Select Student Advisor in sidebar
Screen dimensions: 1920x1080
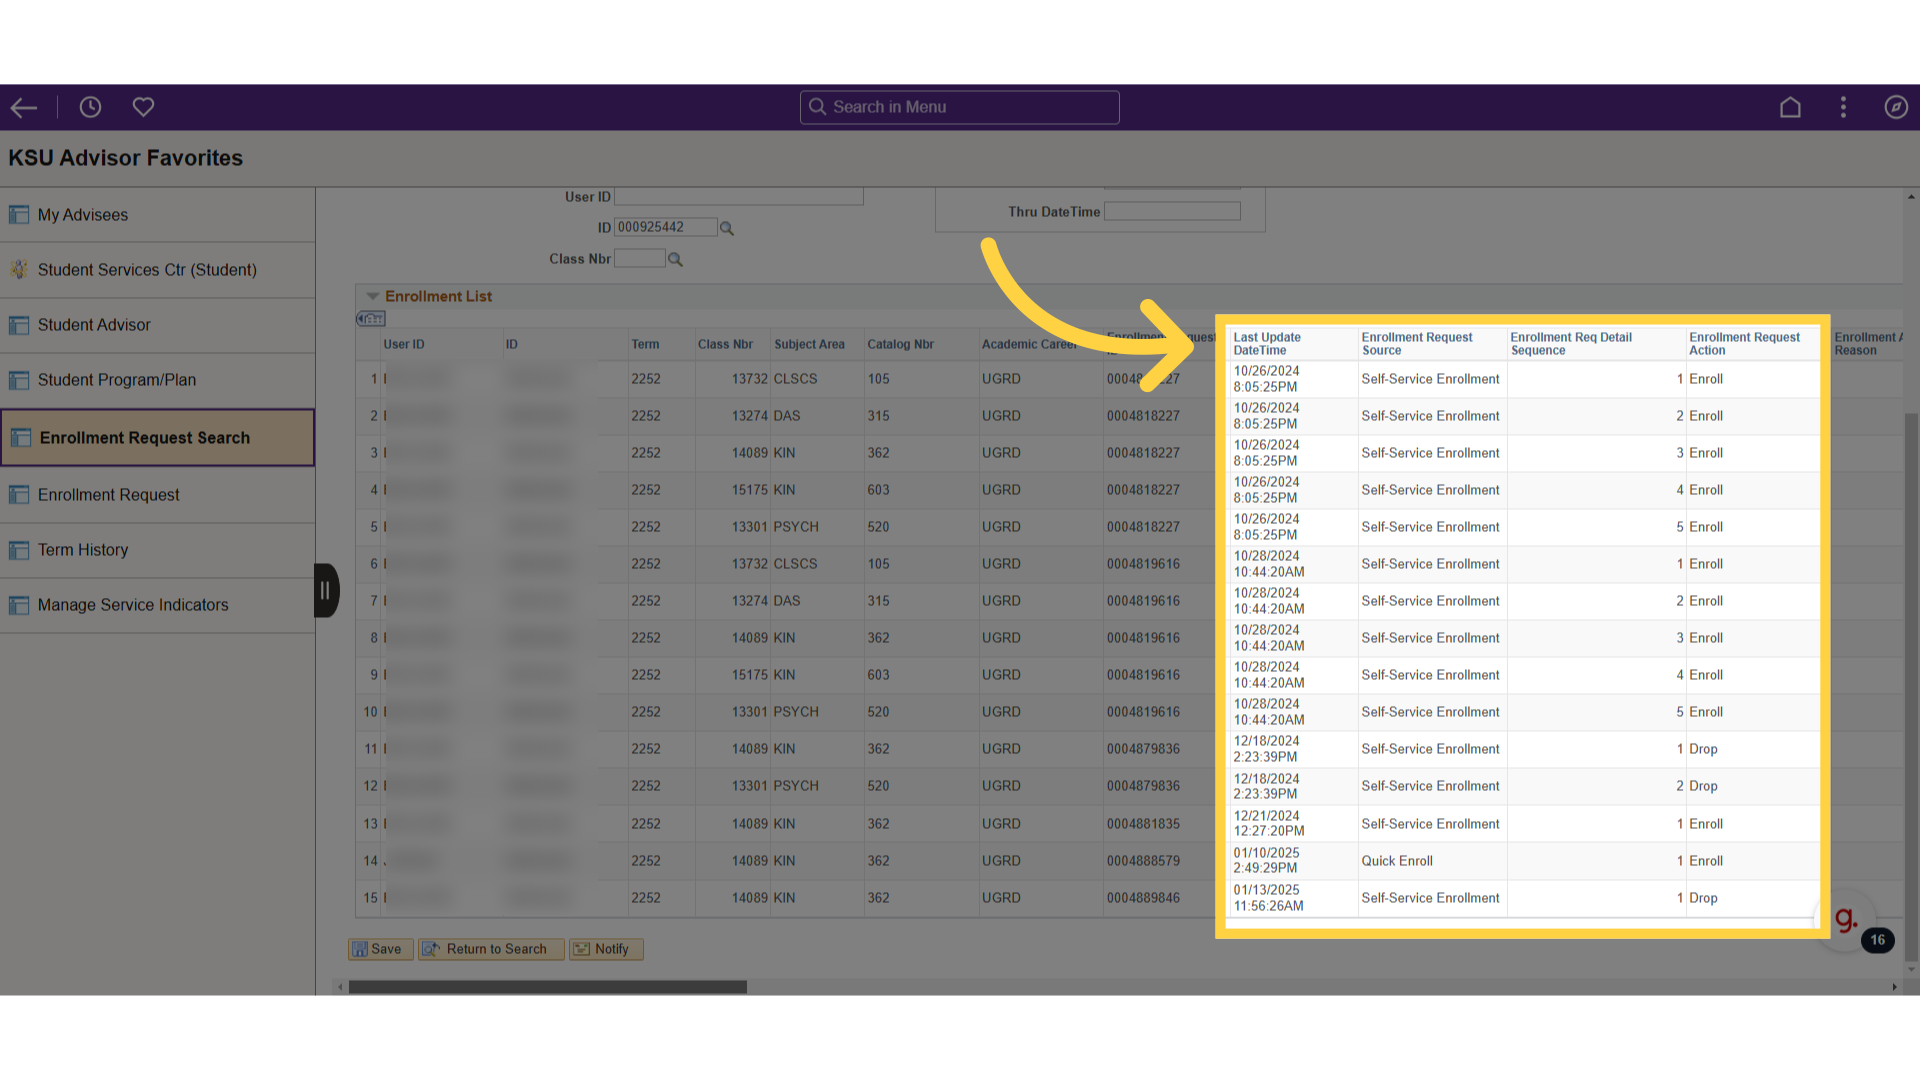158,325
